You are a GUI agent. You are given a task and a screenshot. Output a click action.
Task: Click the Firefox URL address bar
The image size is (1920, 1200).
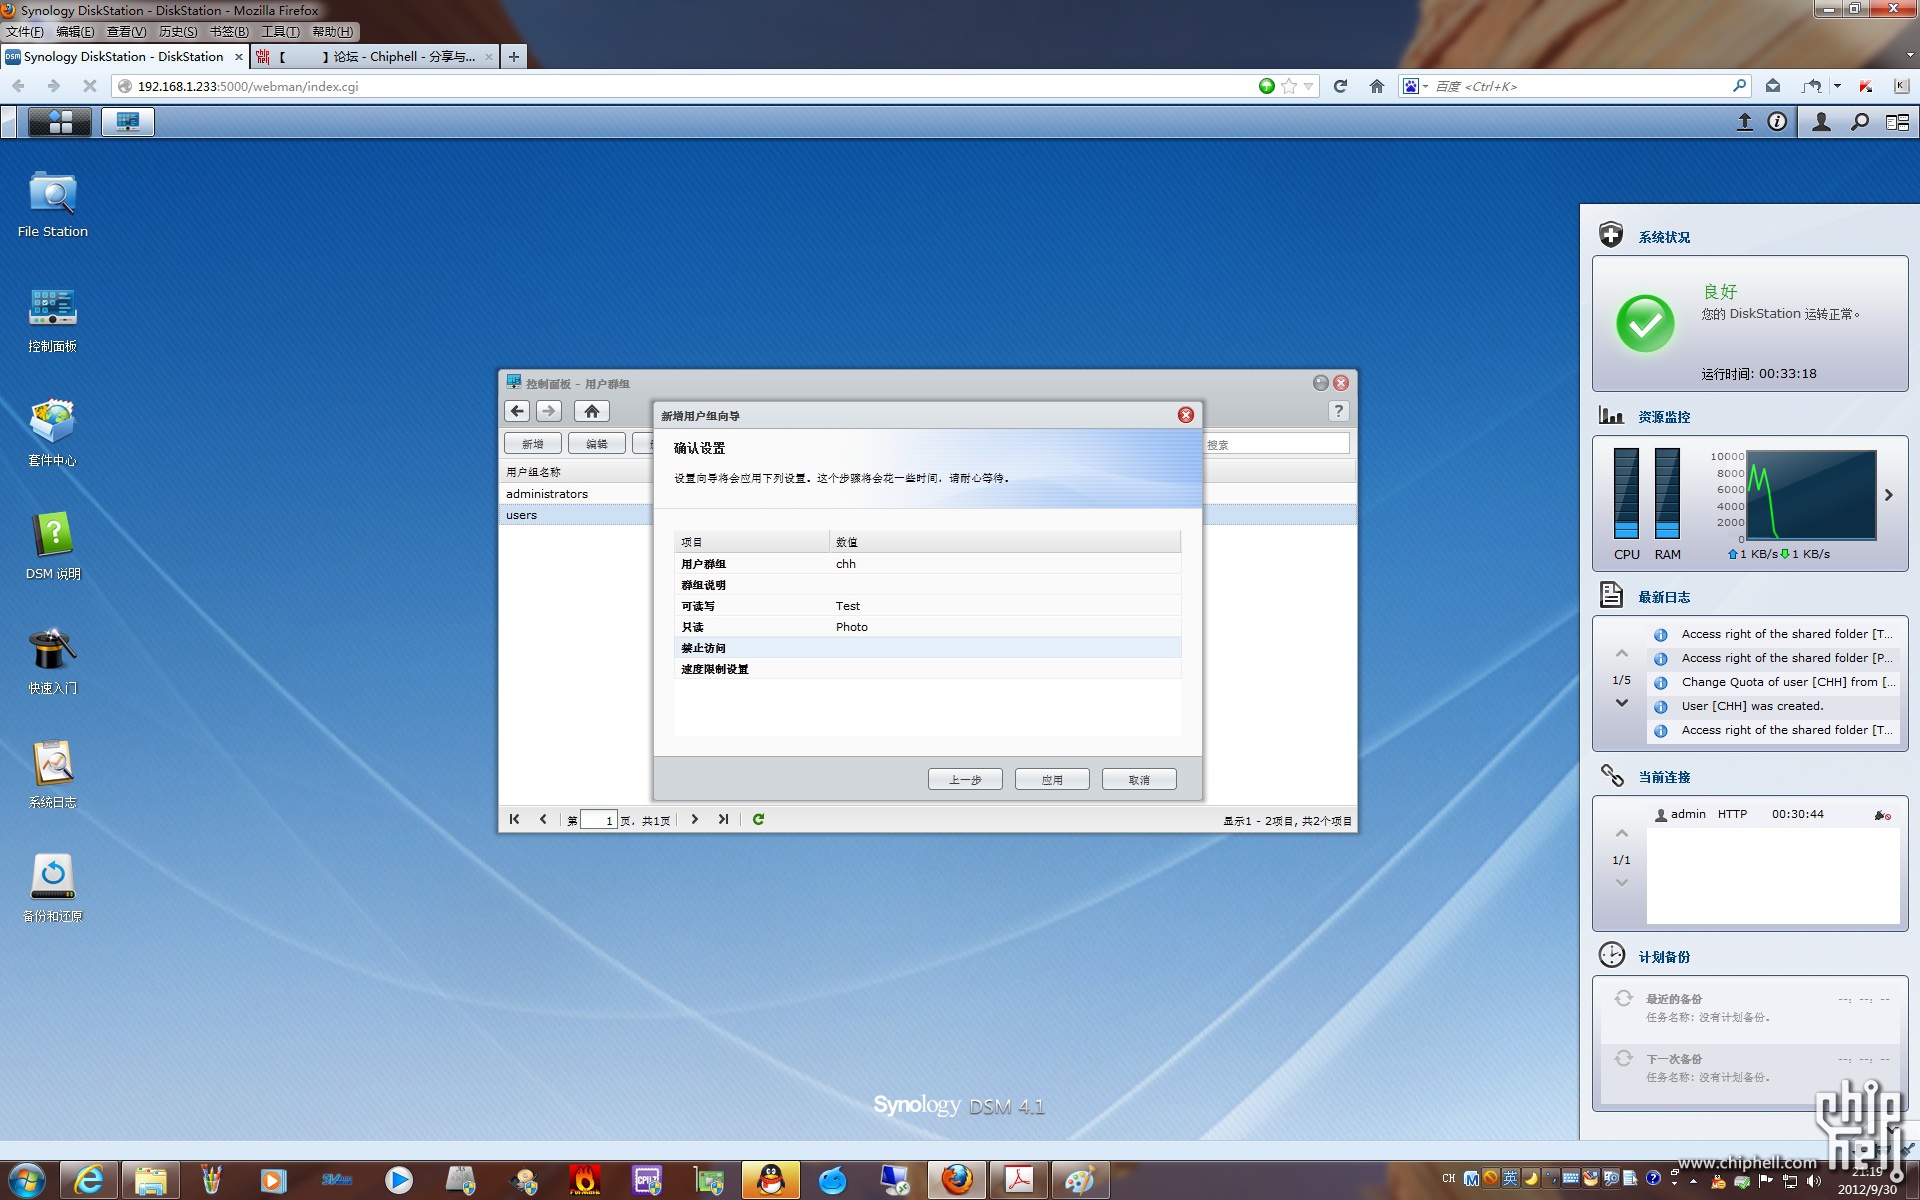pyautogui.click(x=690, y=86)
